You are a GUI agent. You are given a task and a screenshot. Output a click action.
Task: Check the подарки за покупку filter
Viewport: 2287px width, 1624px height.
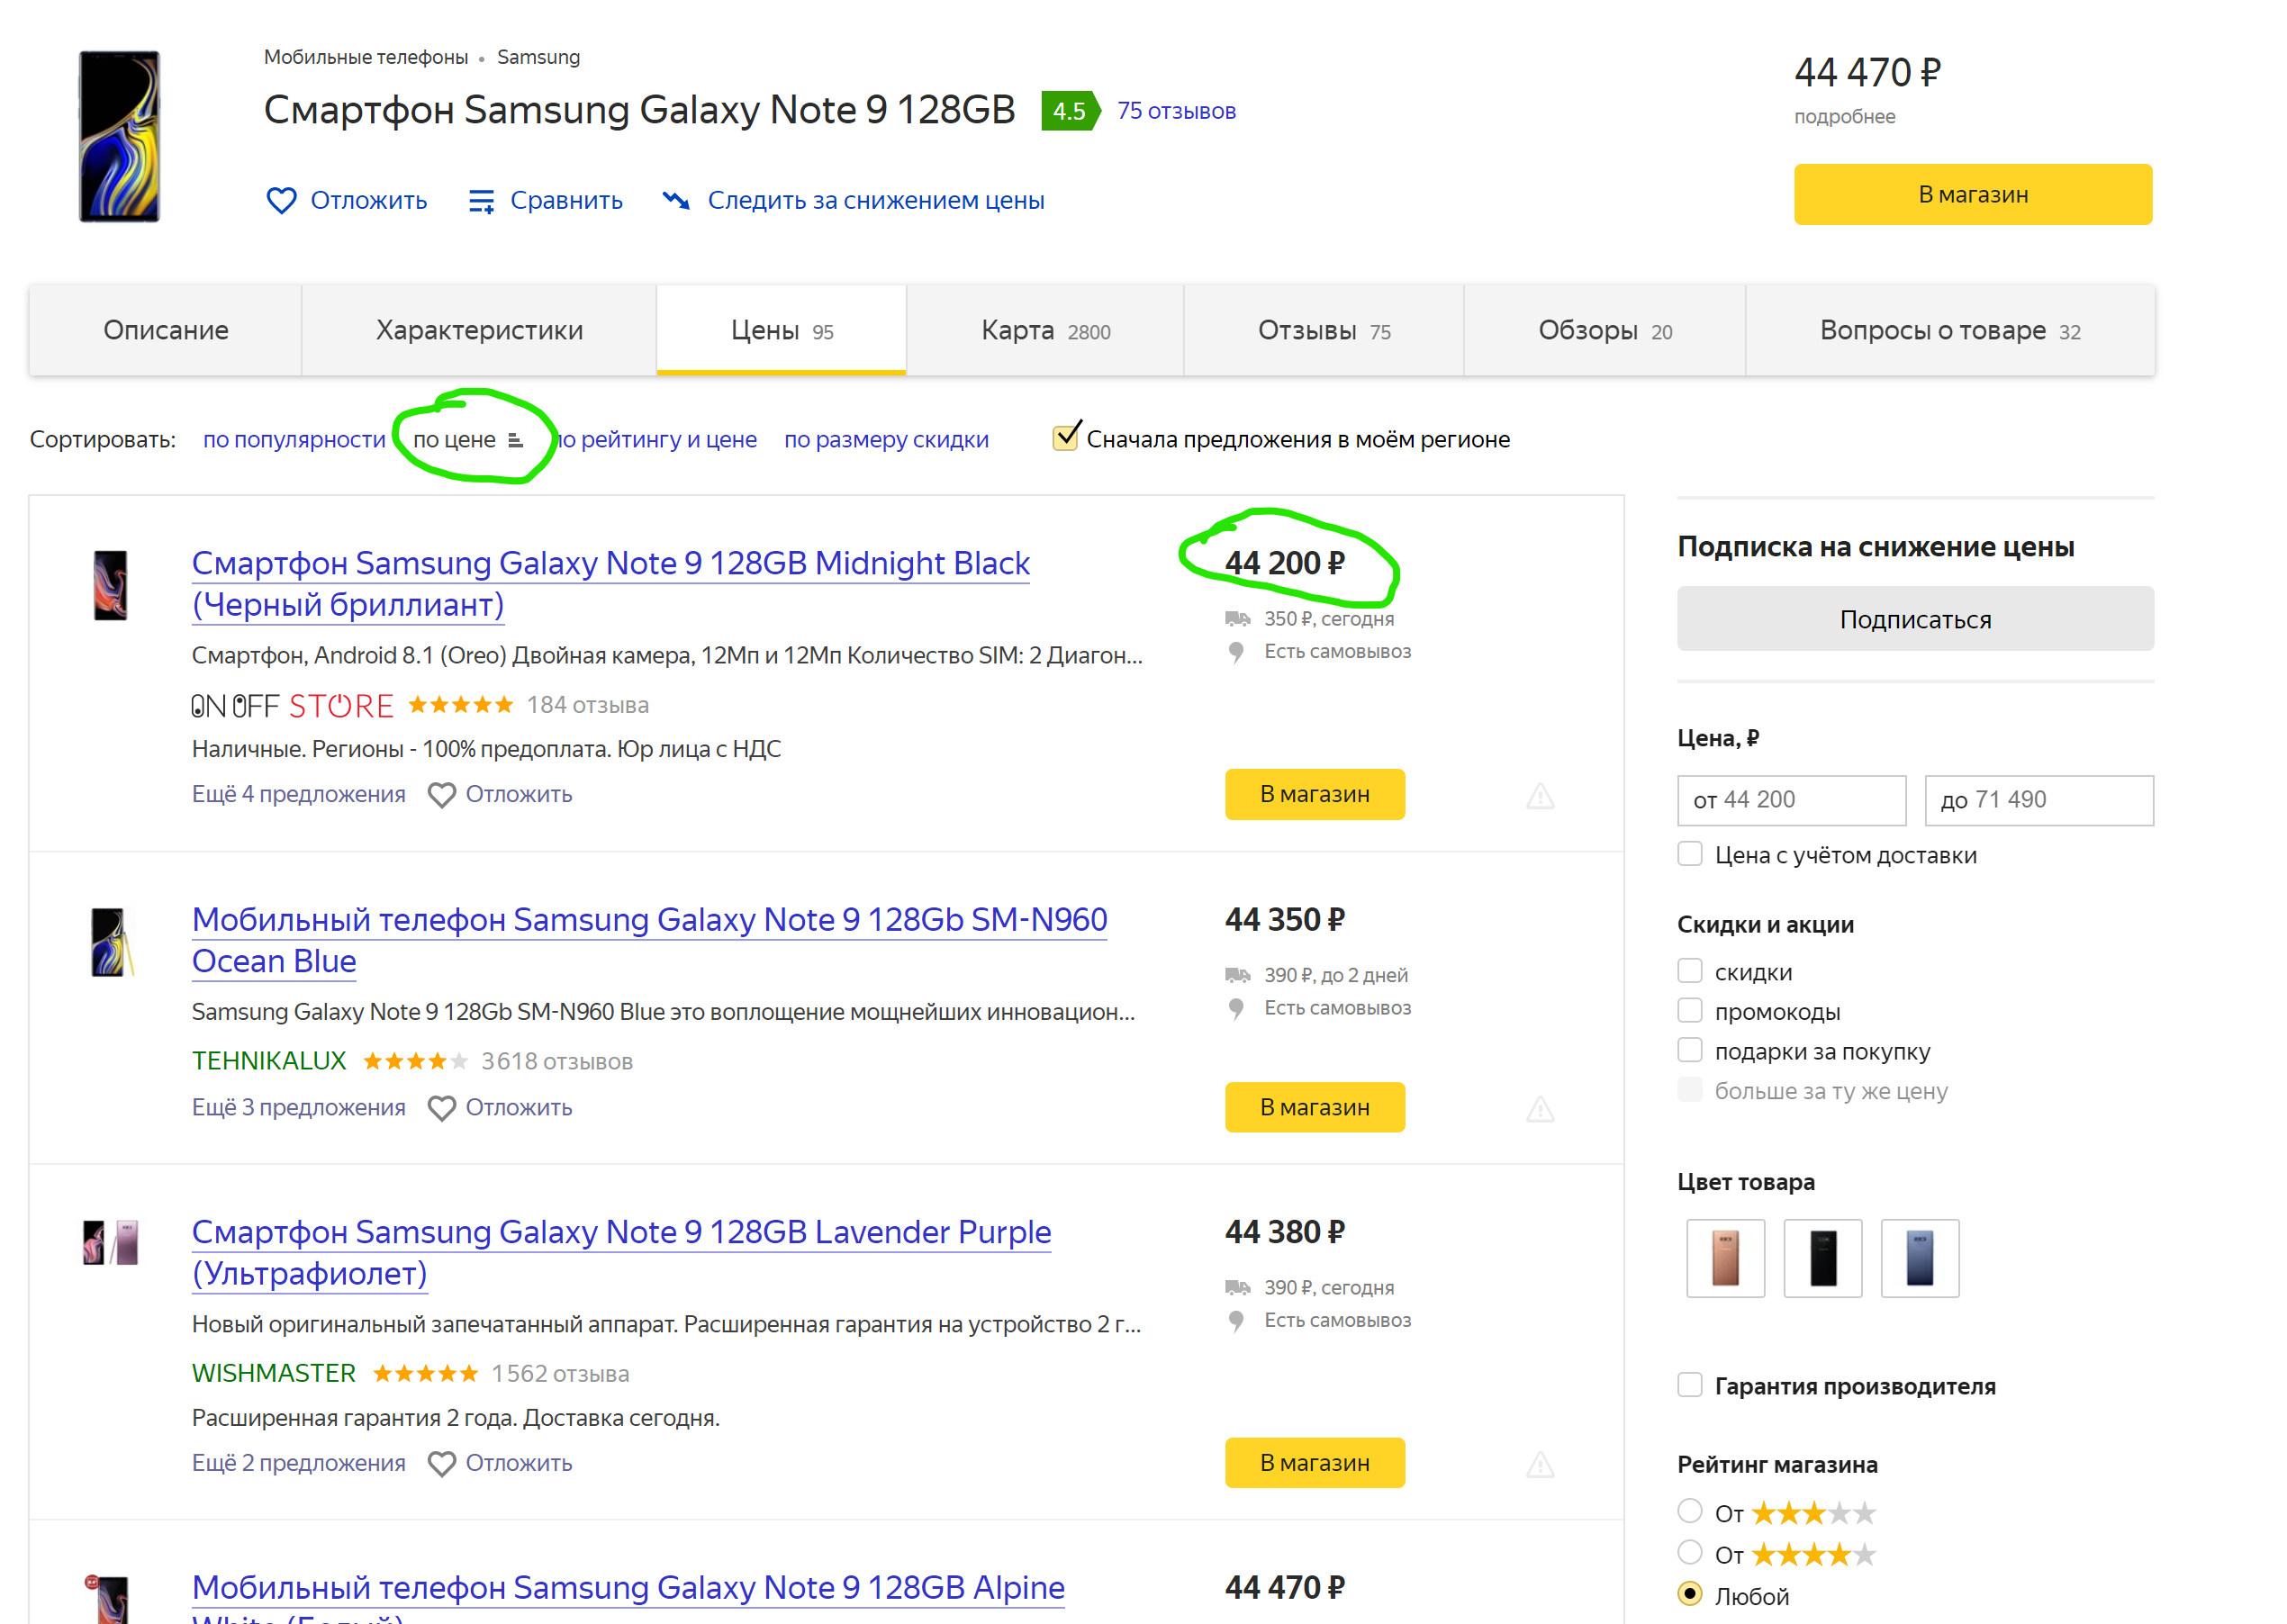[1689, 1050]
